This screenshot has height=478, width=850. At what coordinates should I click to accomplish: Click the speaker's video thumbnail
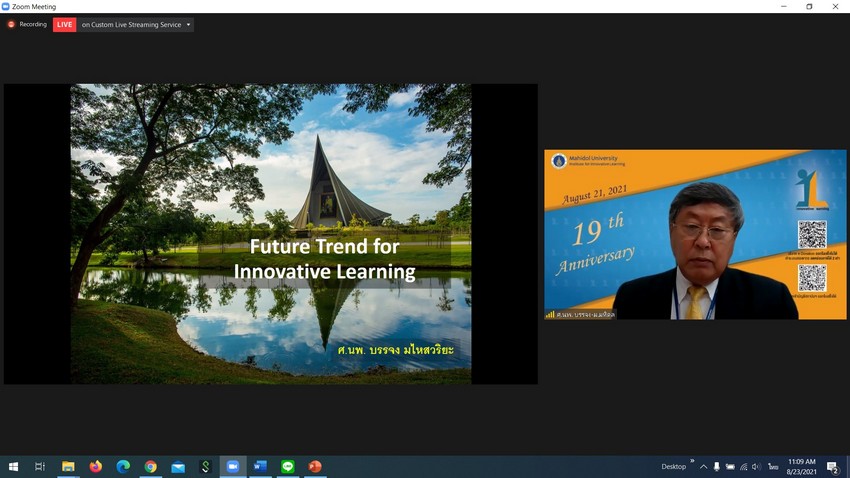pos(695,235)
